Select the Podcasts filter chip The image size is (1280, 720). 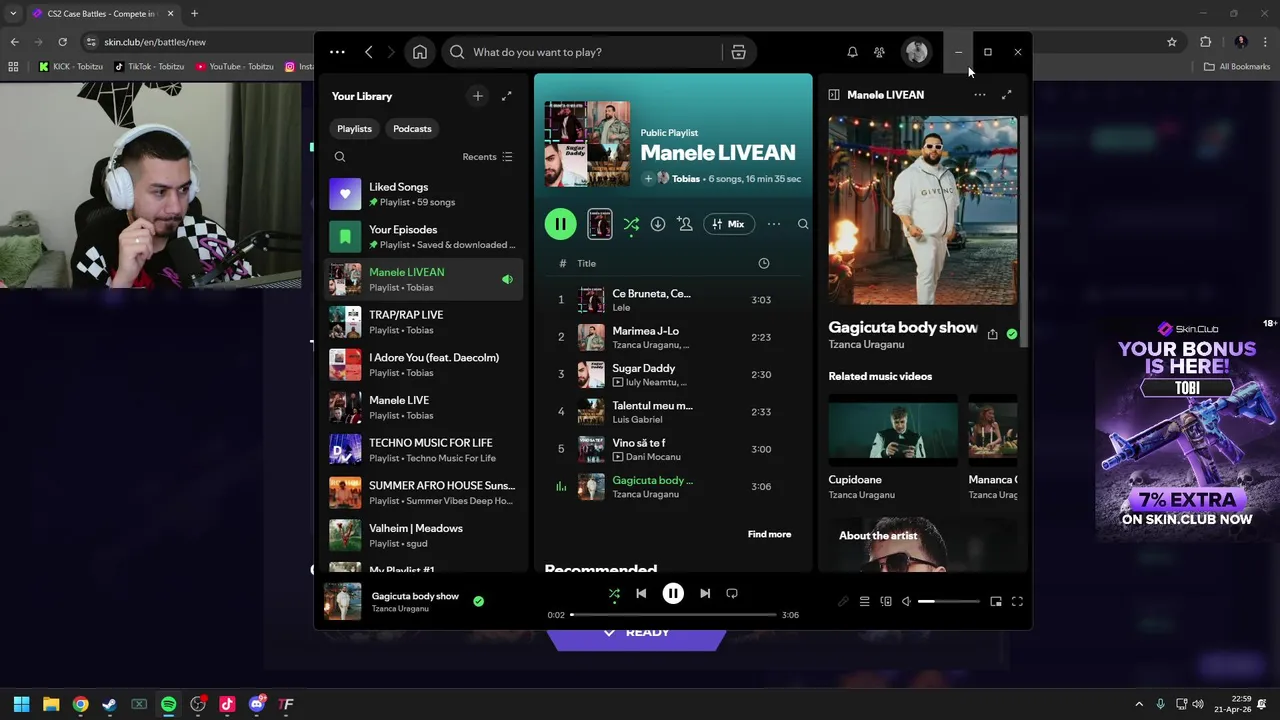pyautogui.click(x=412, y=129)
